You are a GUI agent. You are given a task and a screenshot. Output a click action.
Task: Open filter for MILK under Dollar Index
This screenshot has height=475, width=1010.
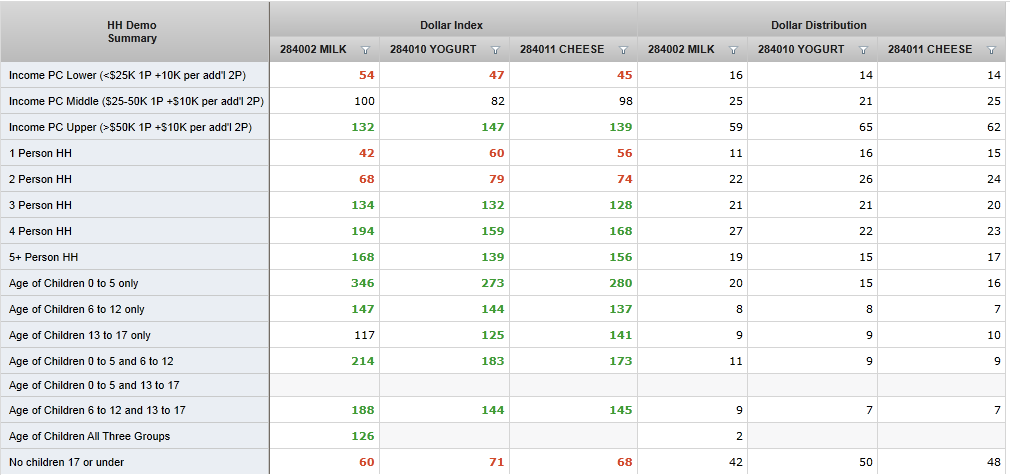pyautogui.click(x=365, y=50)
